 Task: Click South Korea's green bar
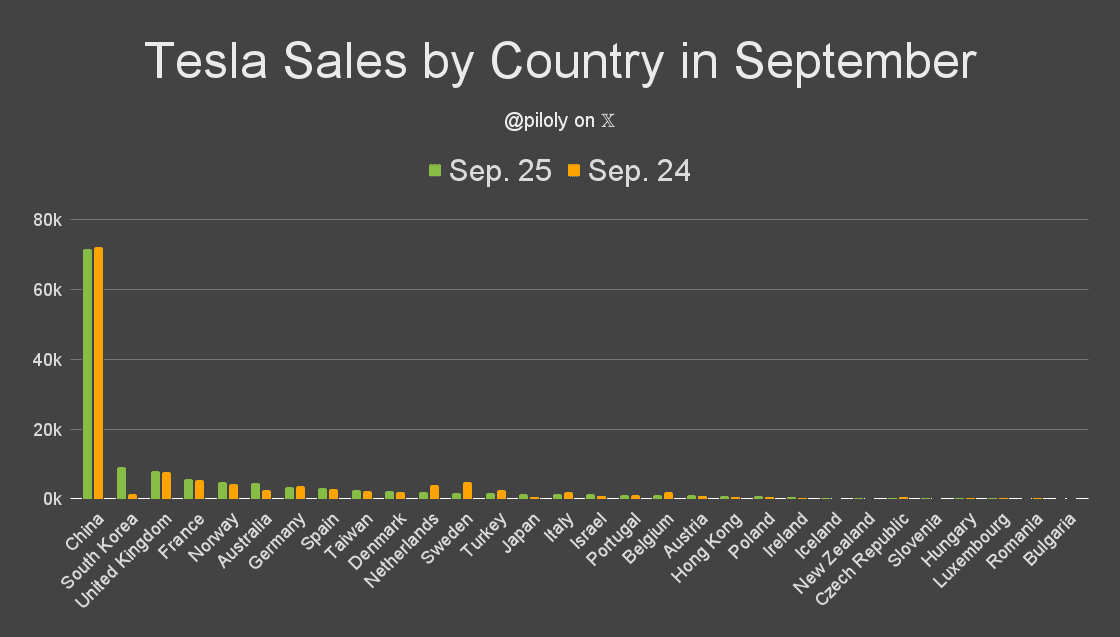pyautogui.click(x=121, y=483)
